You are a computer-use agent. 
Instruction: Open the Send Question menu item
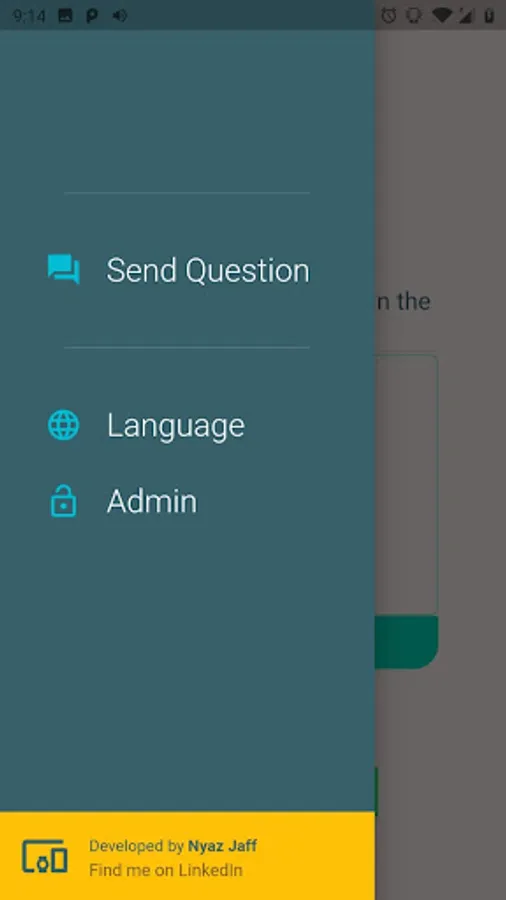(x=187, y=270)
